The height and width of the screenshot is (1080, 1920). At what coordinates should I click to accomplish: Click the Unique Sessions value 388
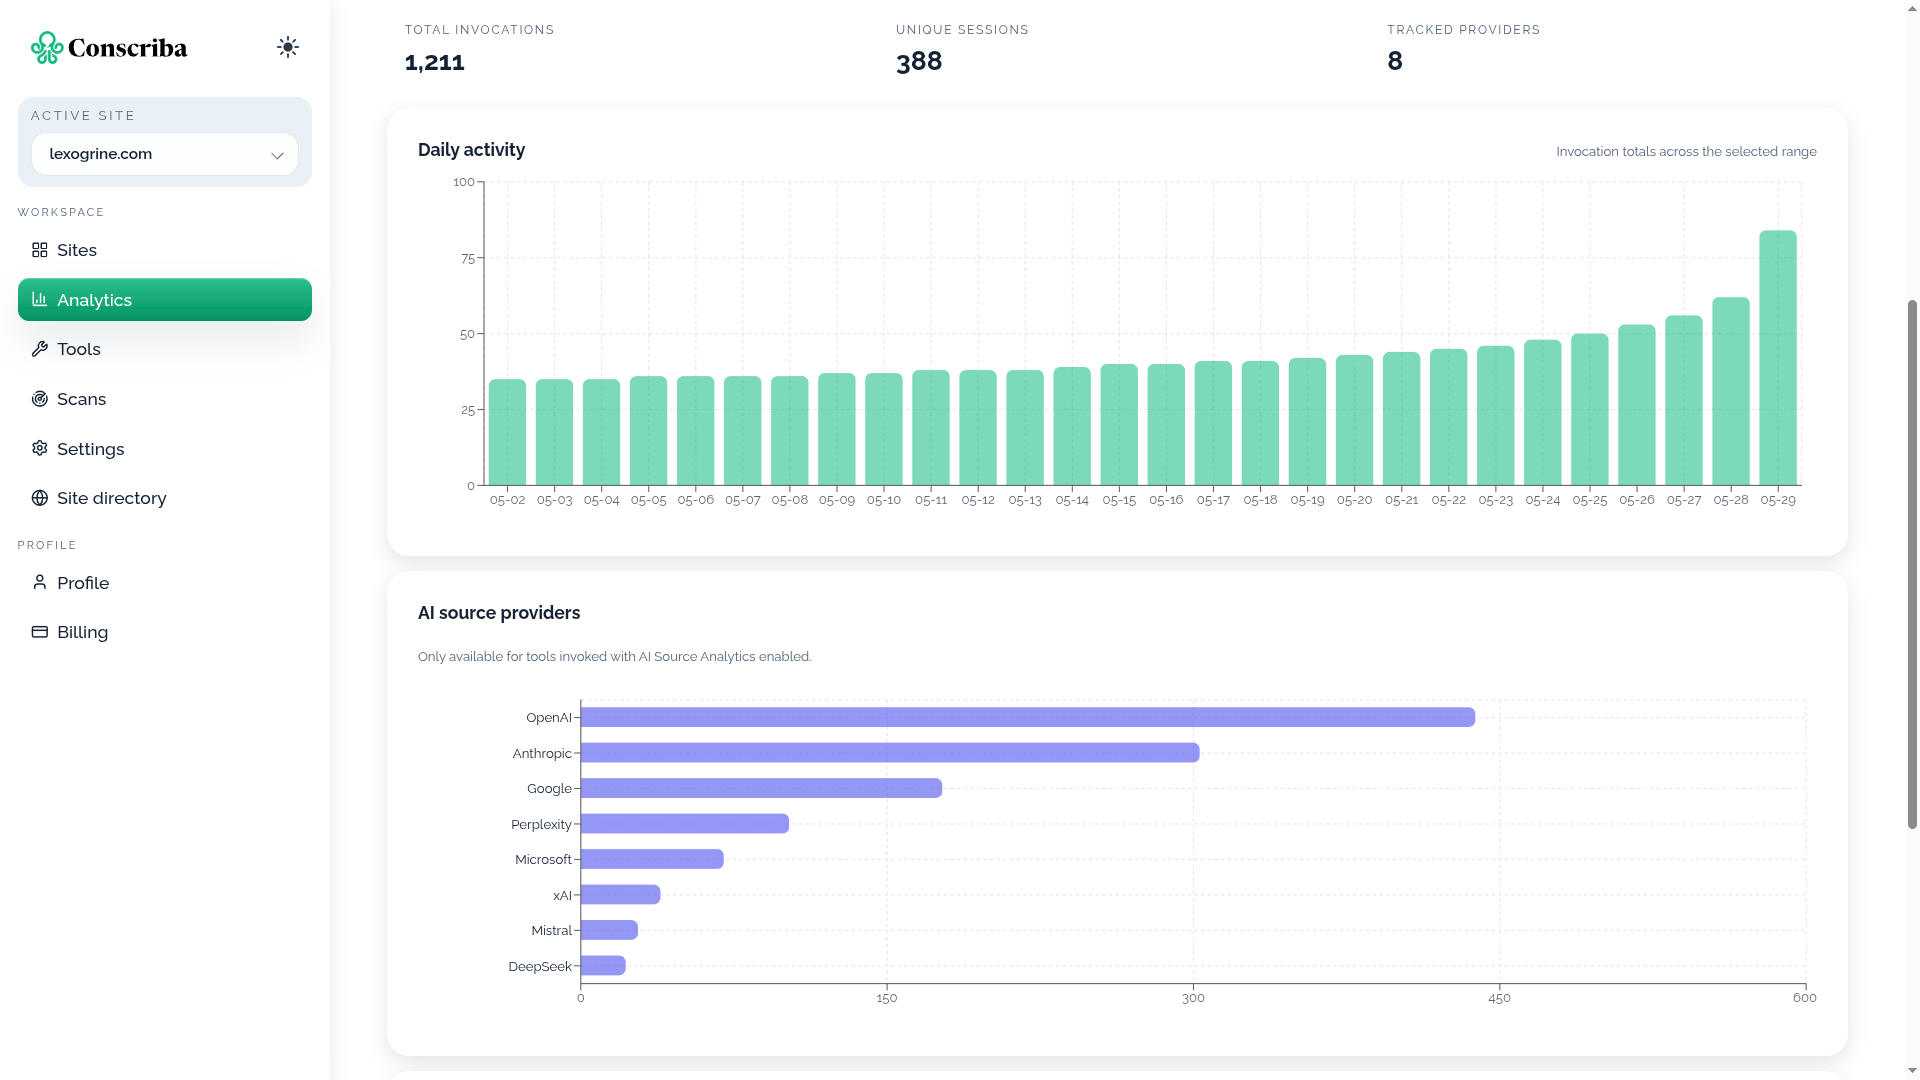point(919,61)
